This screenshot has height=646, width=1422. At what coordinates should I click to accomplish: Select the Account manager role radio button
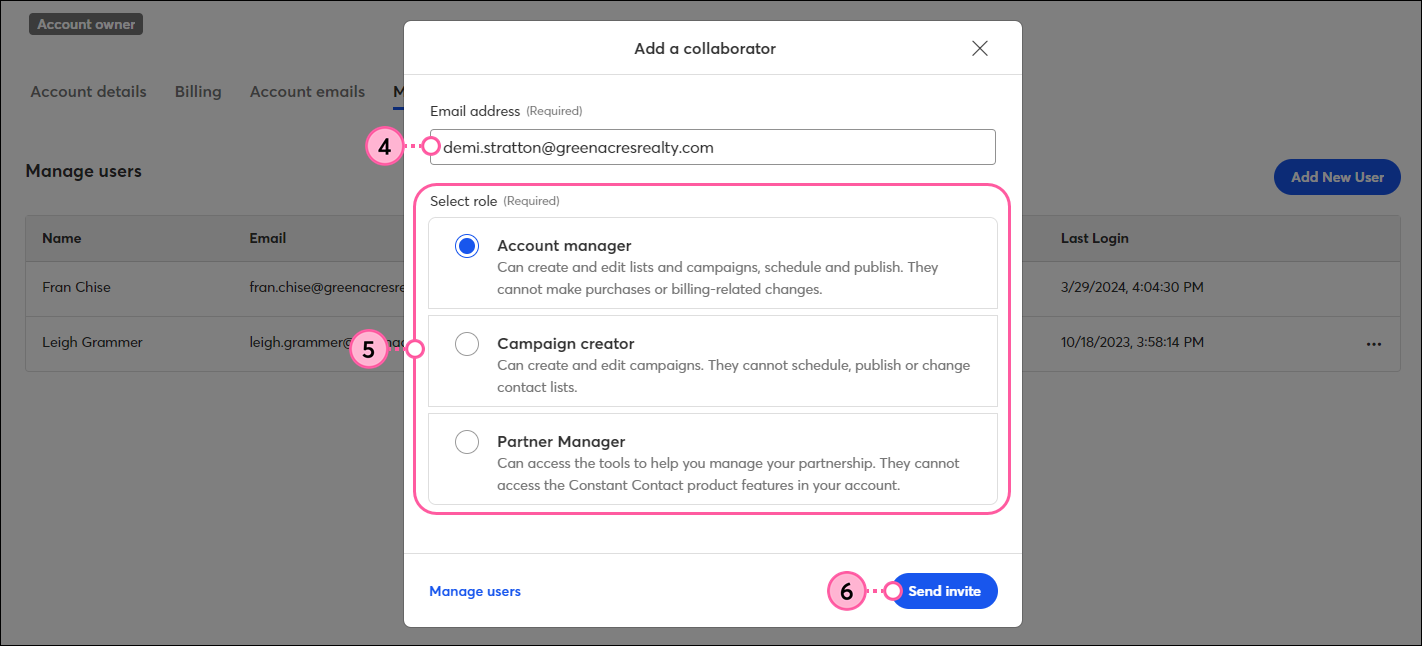coord(467,246)
